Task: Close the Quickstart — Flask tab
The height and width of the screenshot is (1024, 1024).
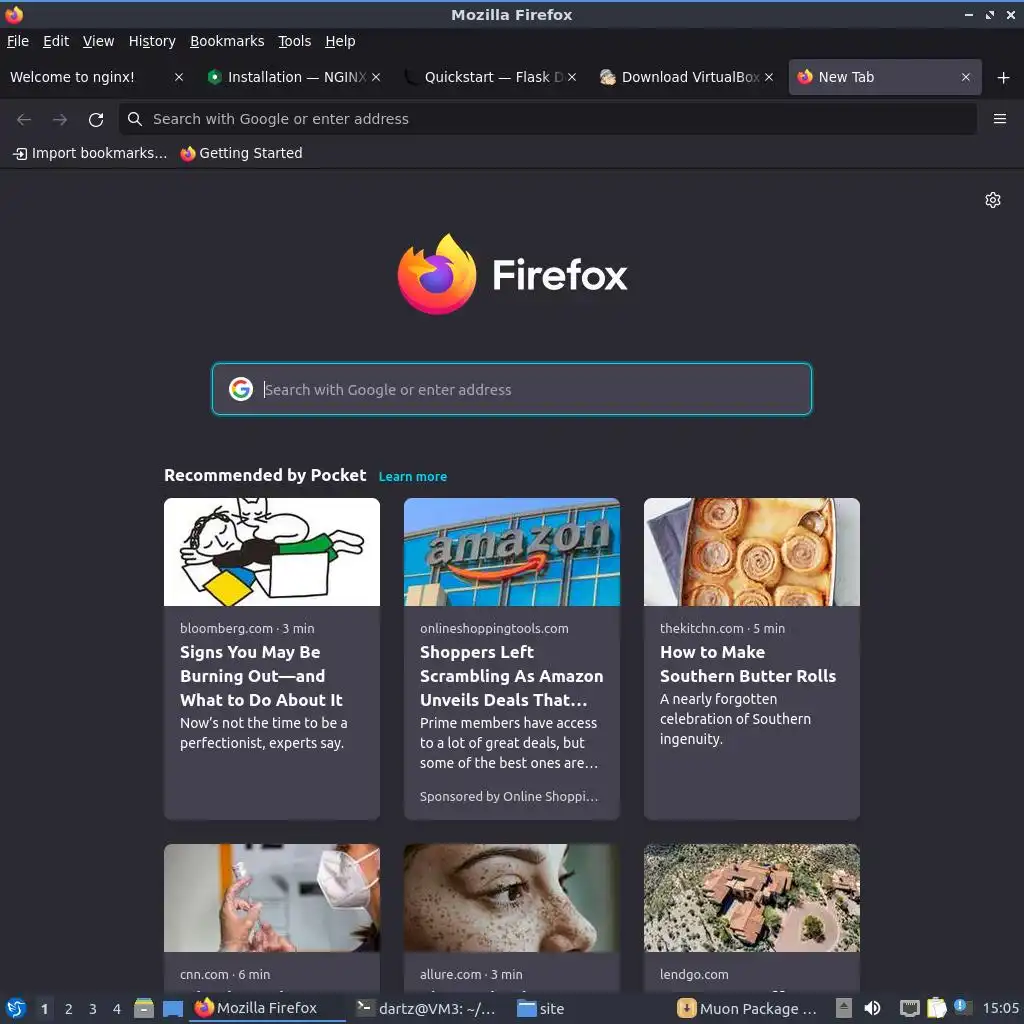Action: 571,77
